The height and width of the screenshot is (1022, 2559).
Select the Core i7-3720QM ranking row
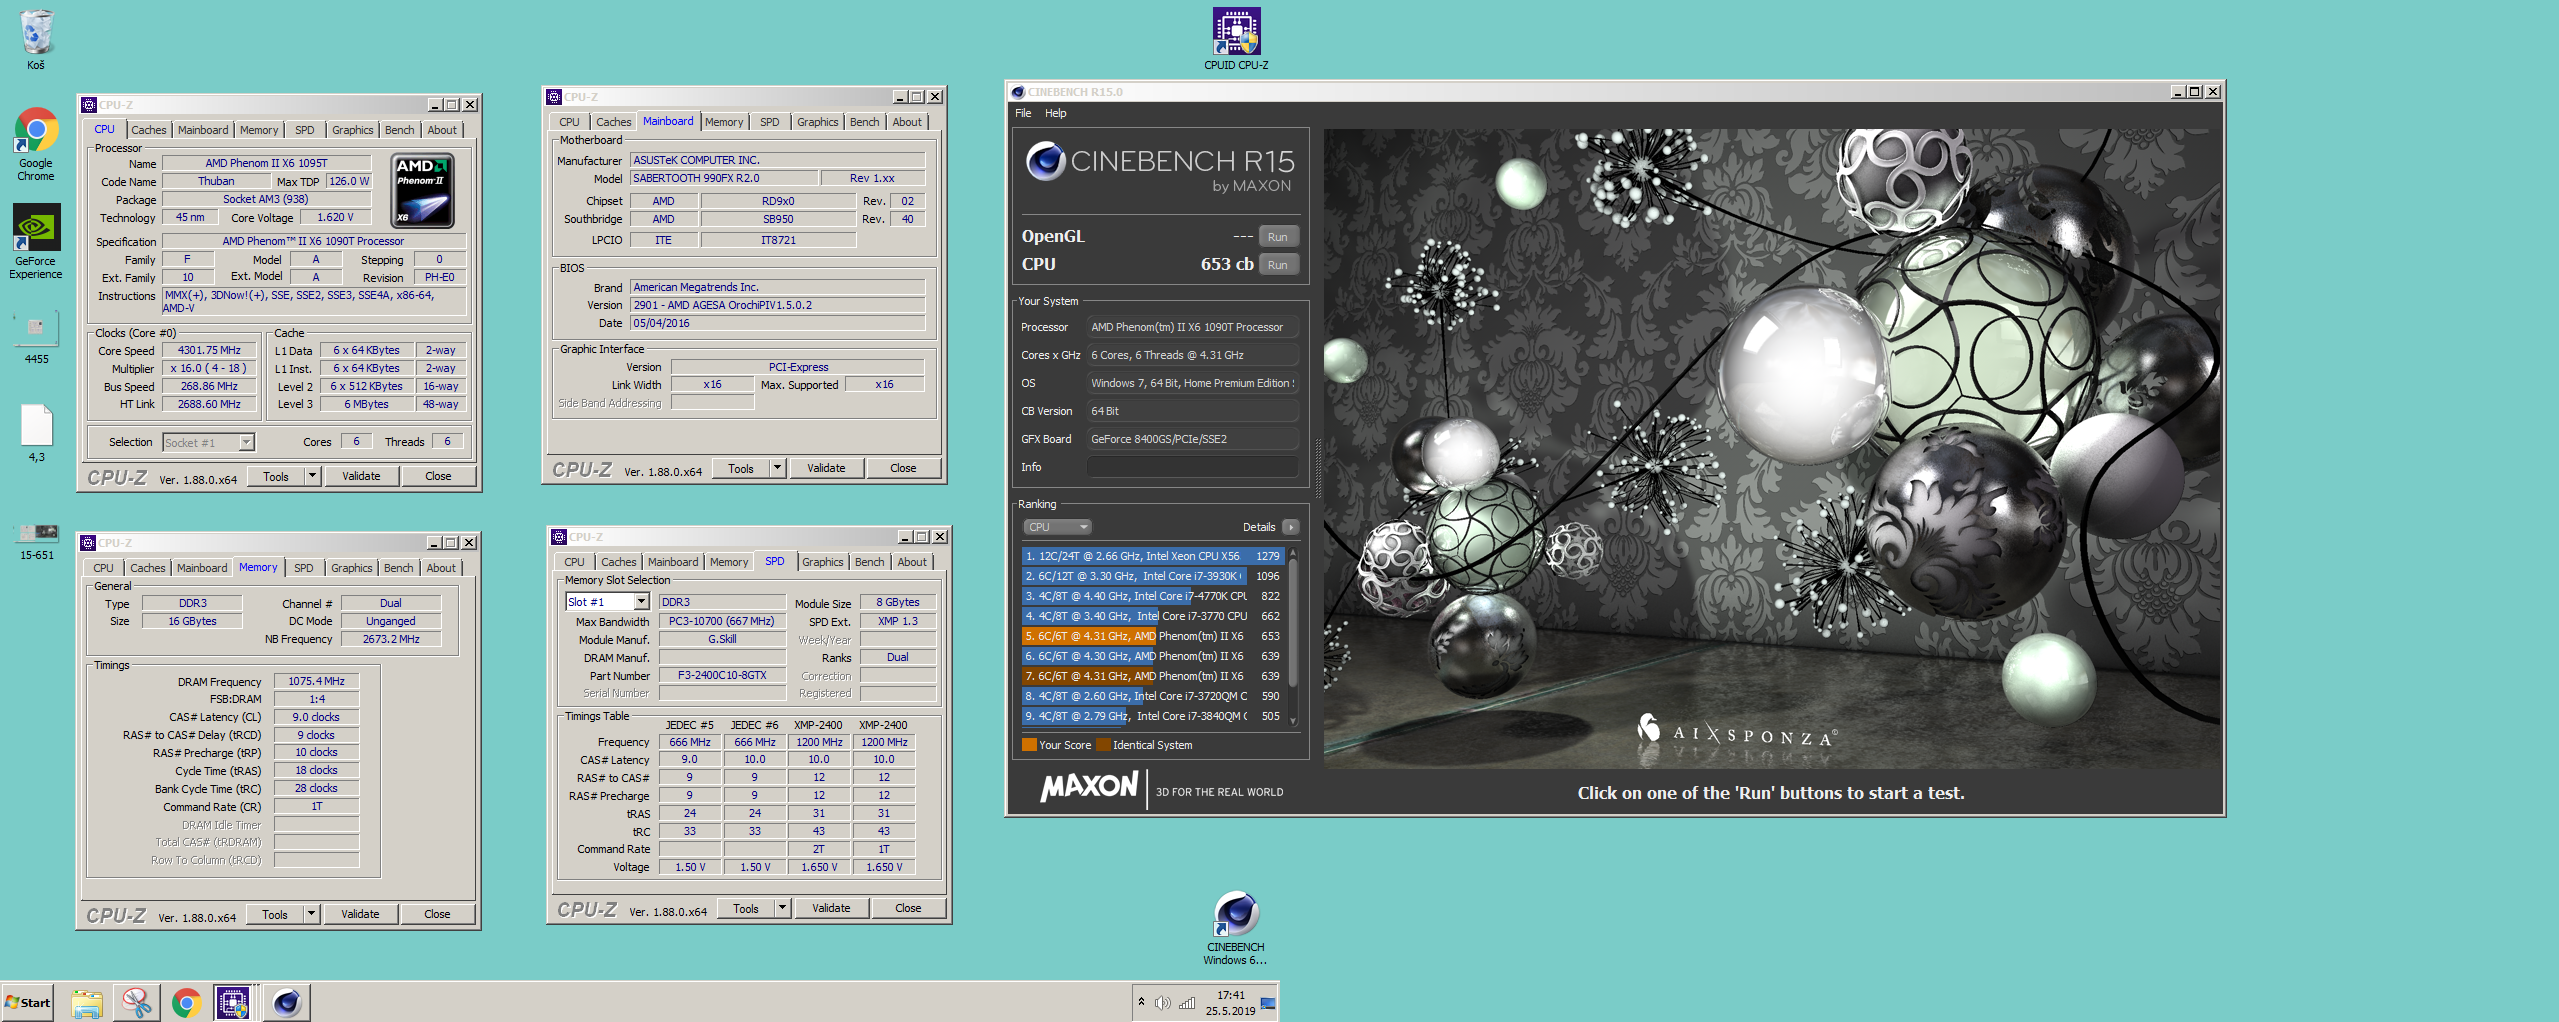(1153, 696)
